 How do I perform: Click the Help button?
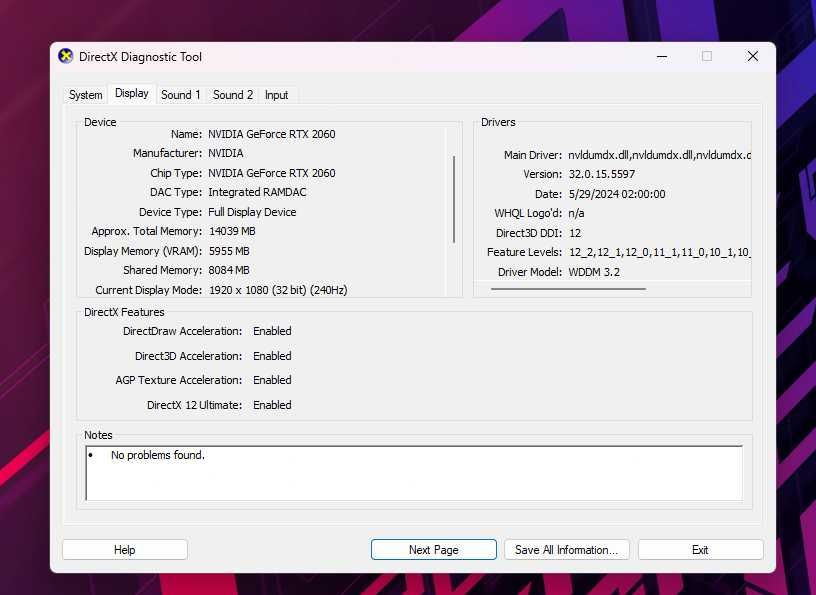tap(125, 550)
